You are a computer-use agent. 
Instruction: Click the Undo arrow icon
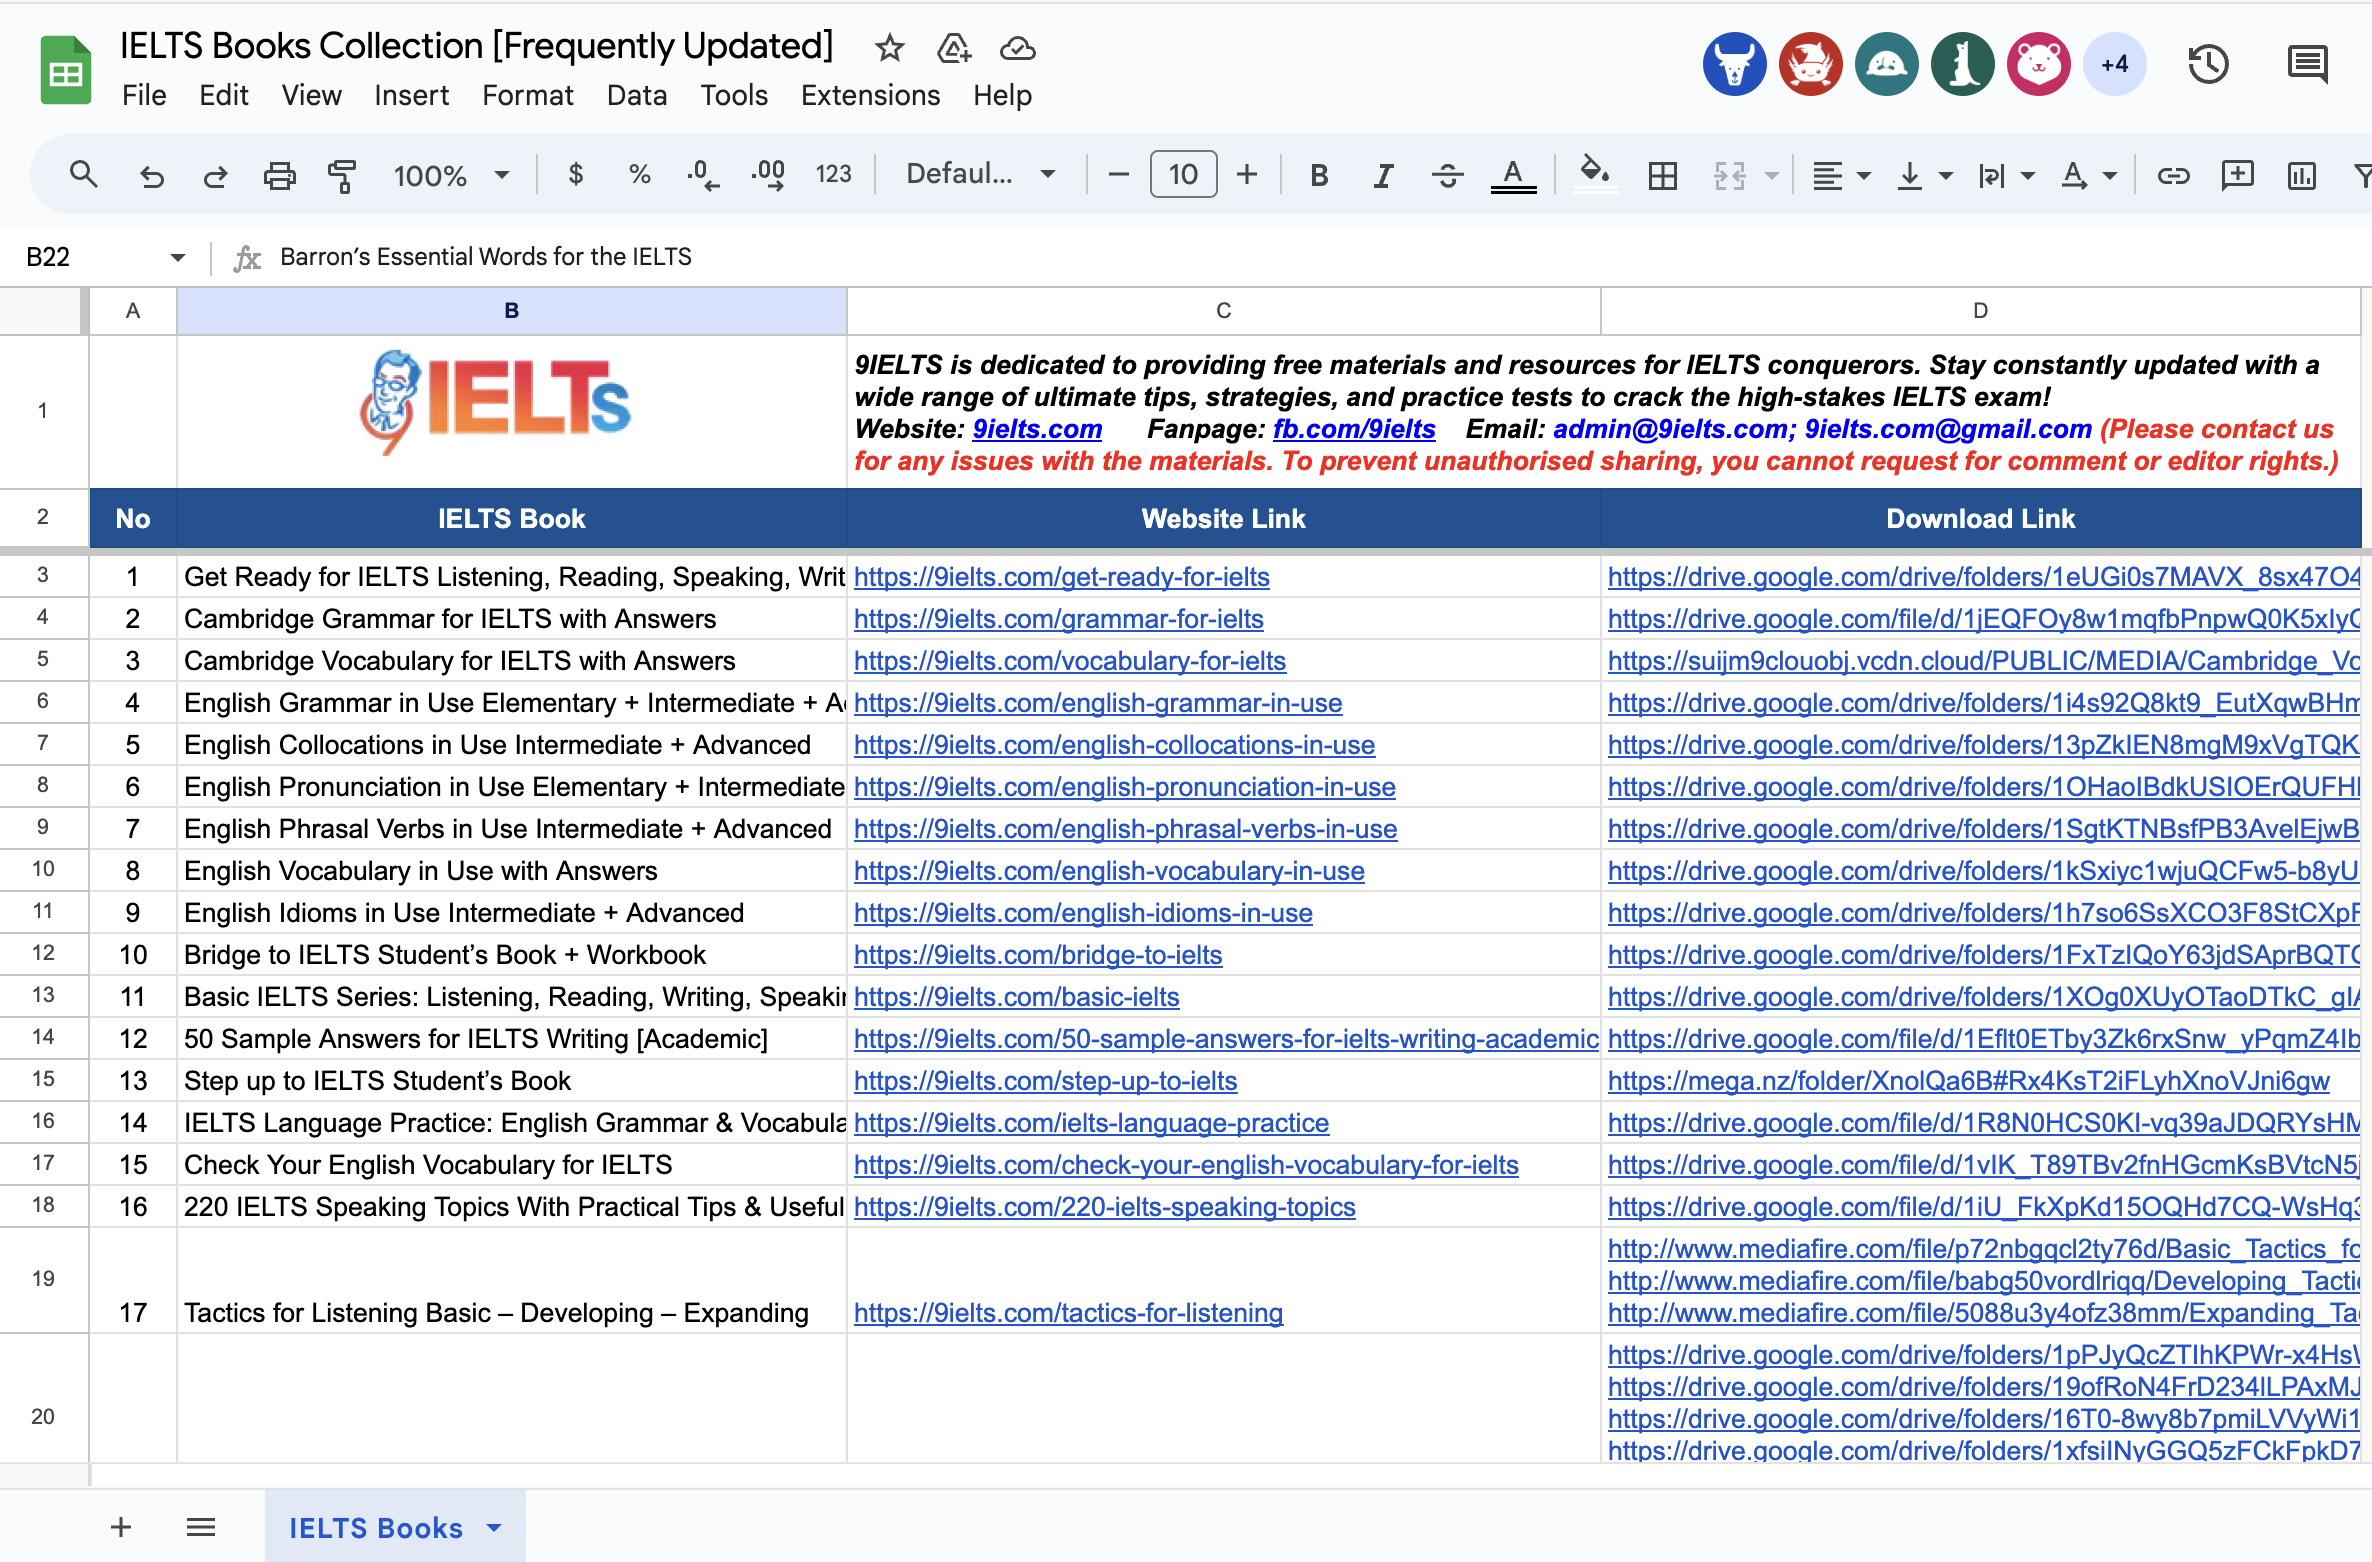[151, 176]
